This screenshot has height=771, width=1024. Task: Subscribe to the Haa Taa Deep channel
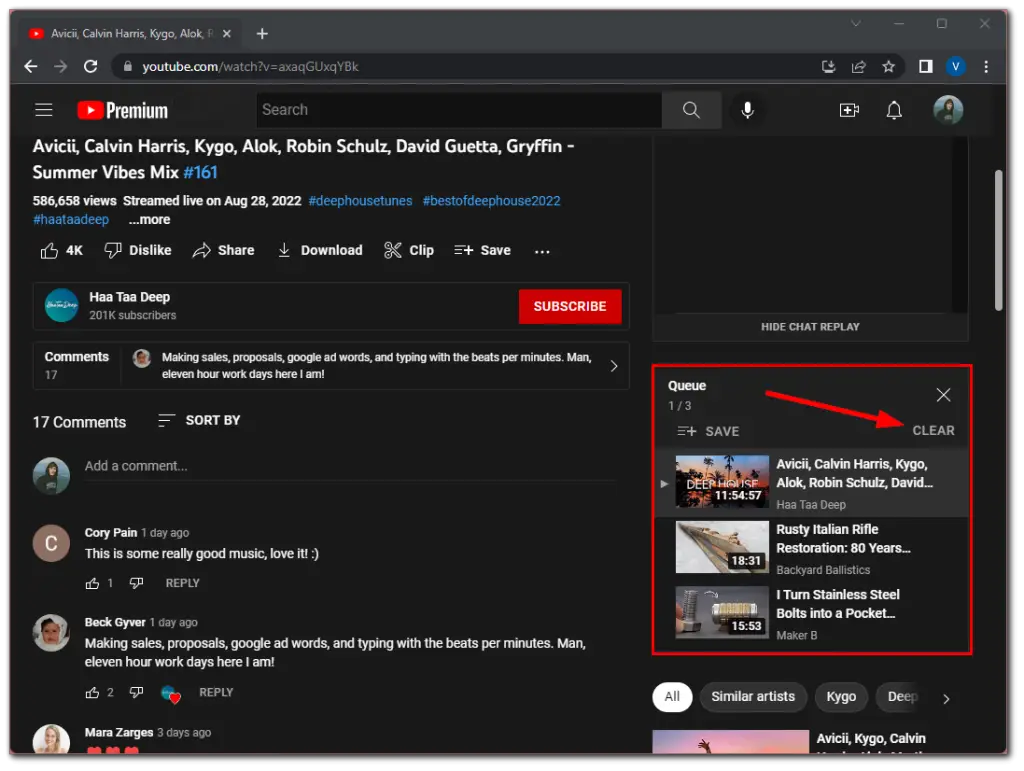570,306
